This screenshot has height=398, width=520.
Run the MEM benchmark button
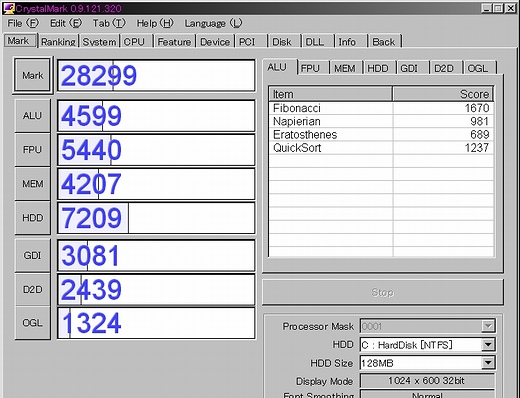tap(33, 184)
